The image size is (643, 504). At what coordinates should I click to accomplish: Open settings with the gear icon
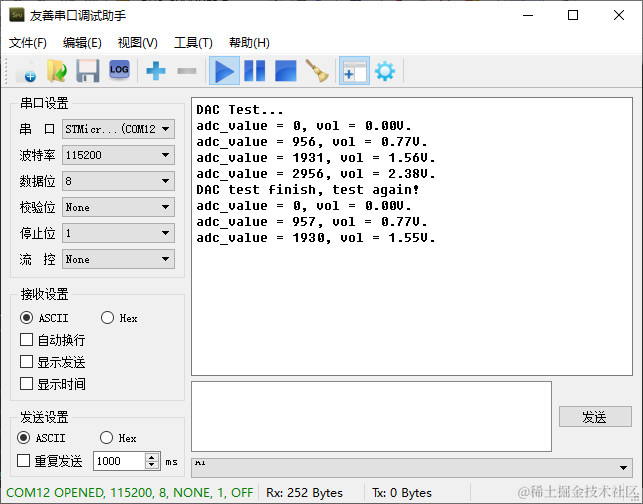click(x=385, y=71)
